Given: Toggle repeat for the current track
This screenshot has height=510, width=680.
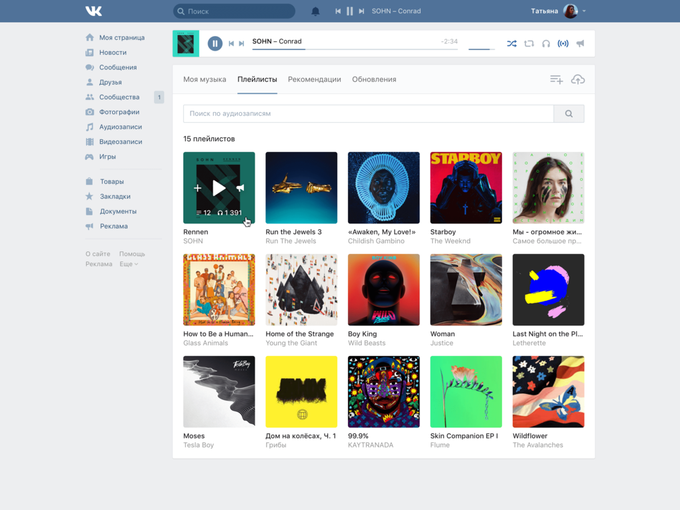Looking at the screenshot, I should tap(529, 43).
